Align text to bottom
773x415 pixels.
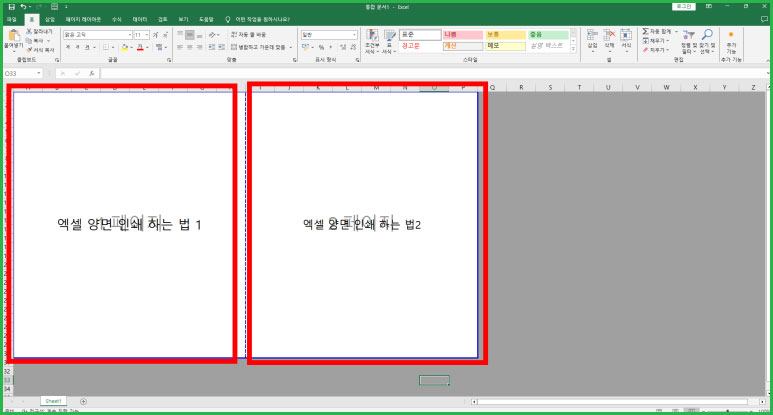point(199,35)
